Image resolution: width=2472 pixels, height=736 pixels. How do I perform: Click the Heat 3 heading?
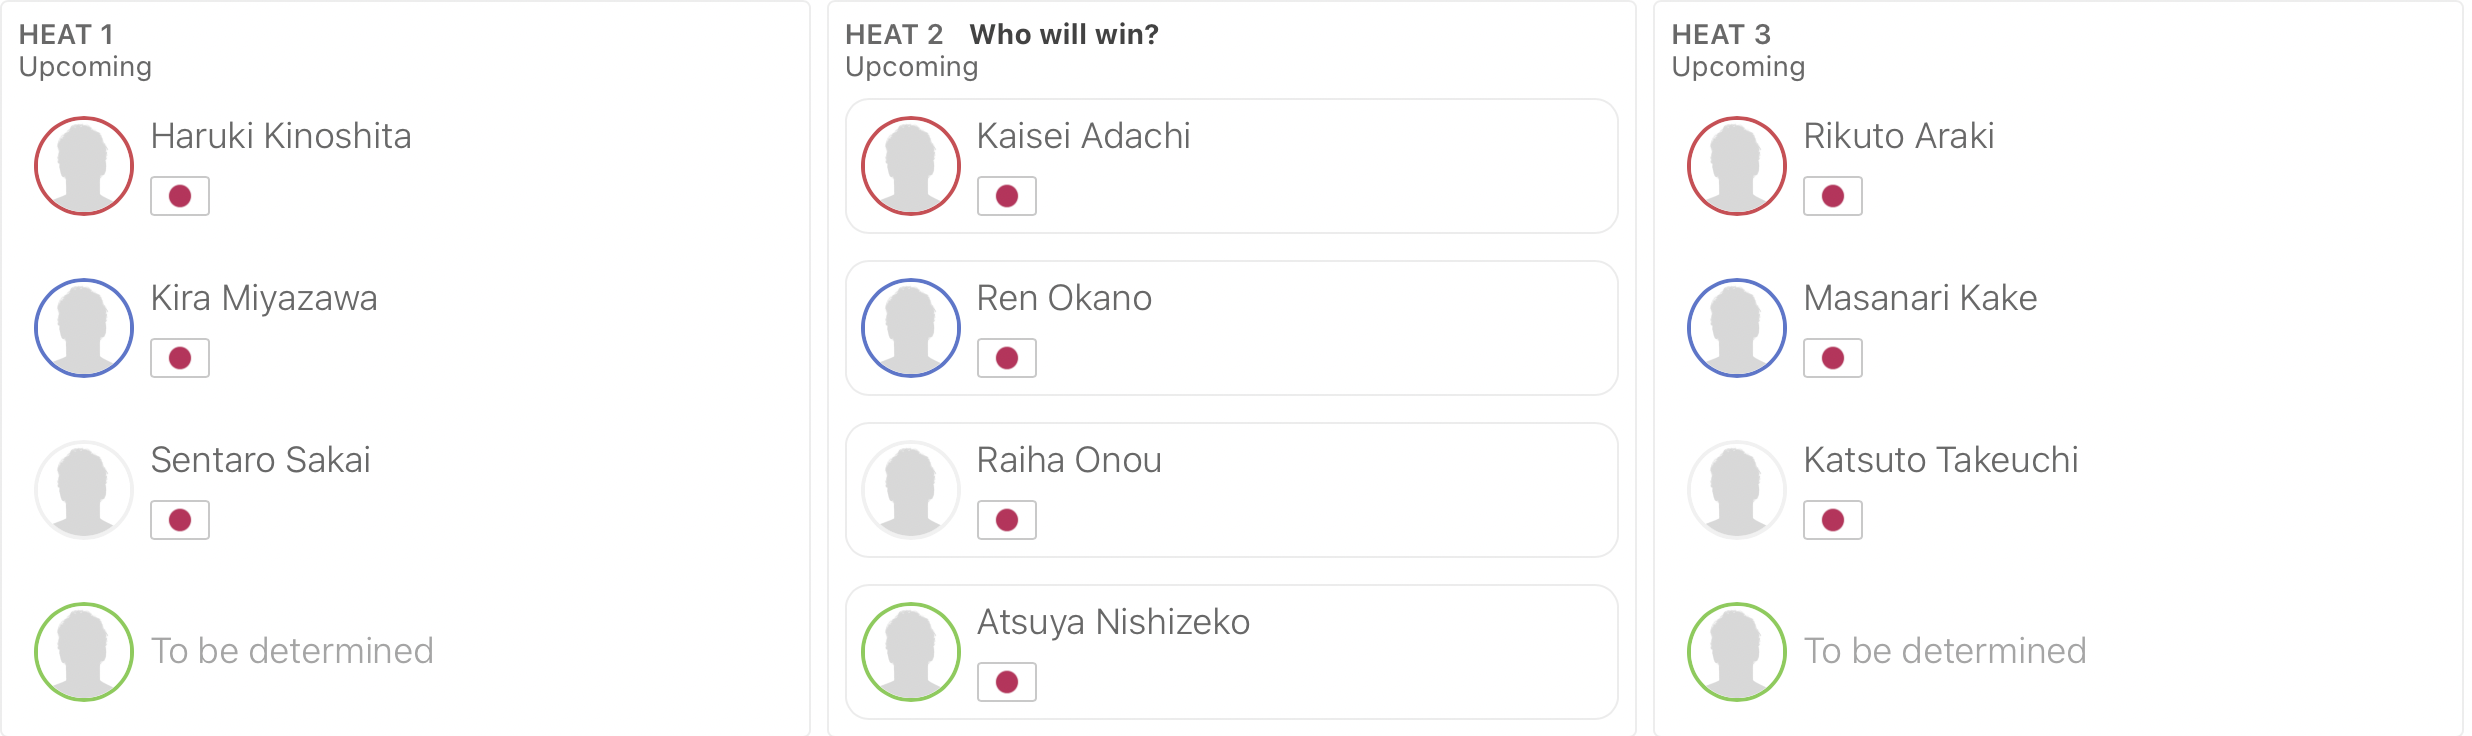[1721, 34]
